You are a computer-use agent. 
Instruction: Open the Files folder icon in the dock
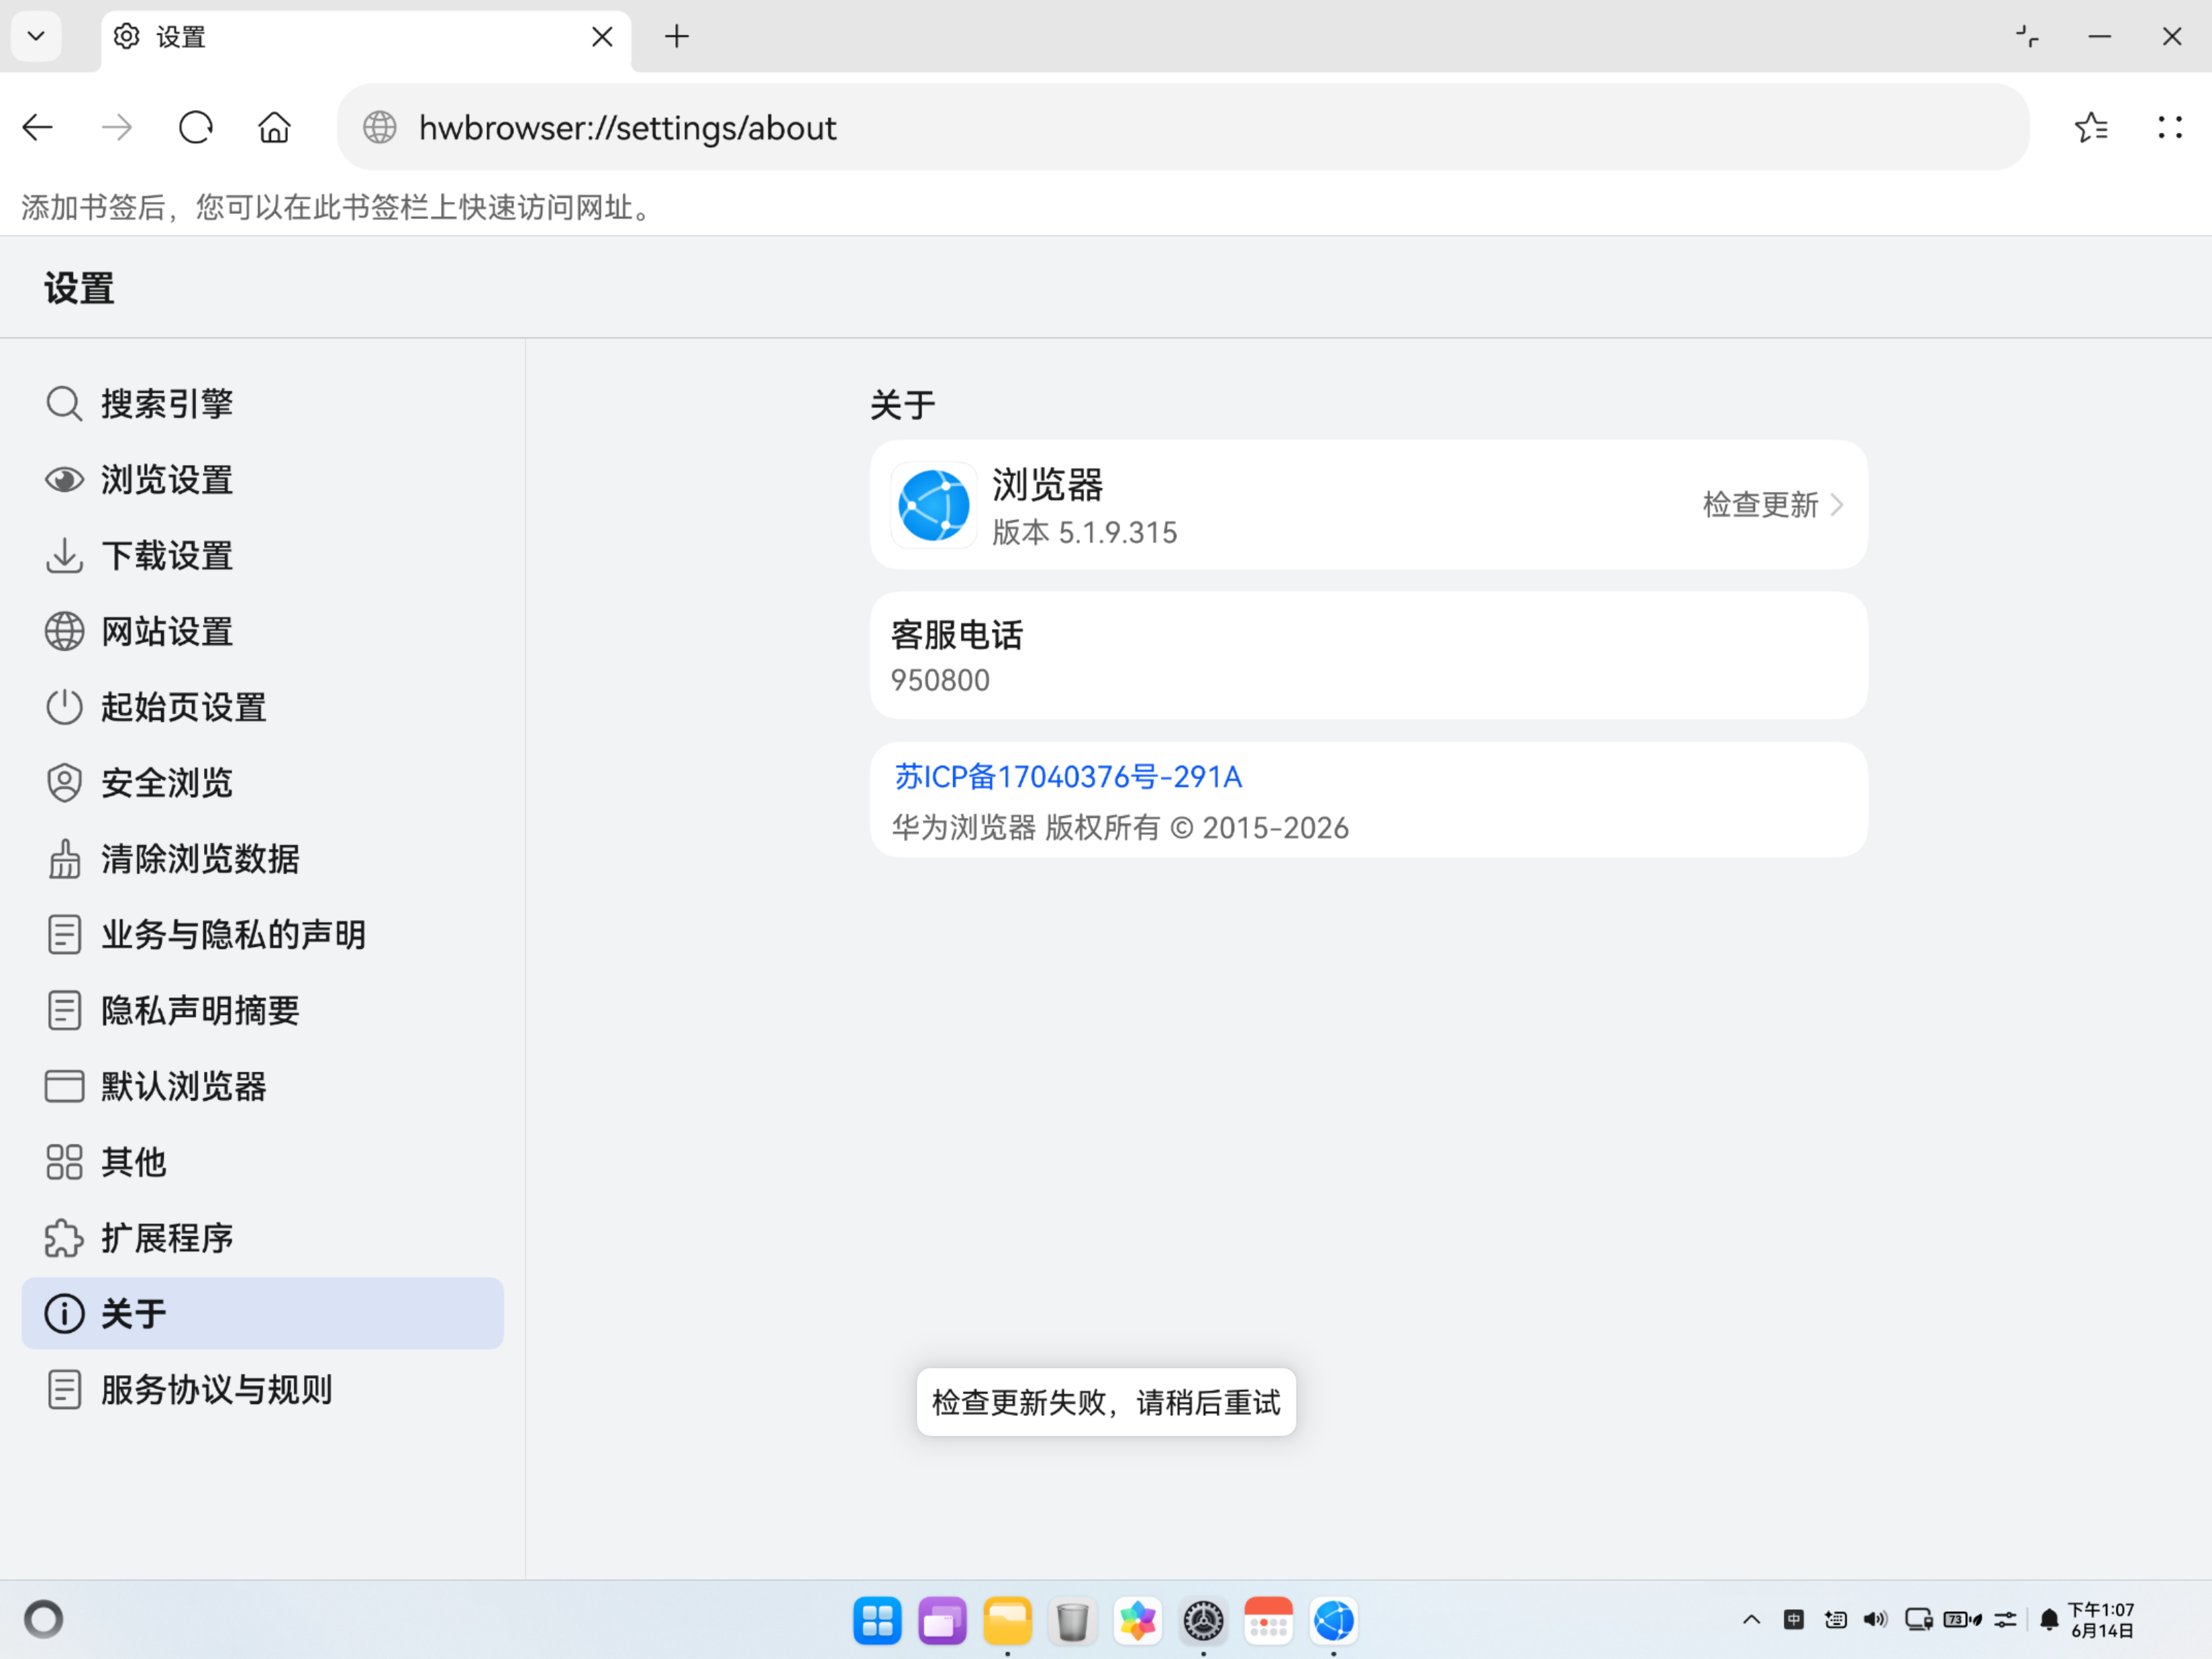pyautogui.click(x=1007, y=1621)
